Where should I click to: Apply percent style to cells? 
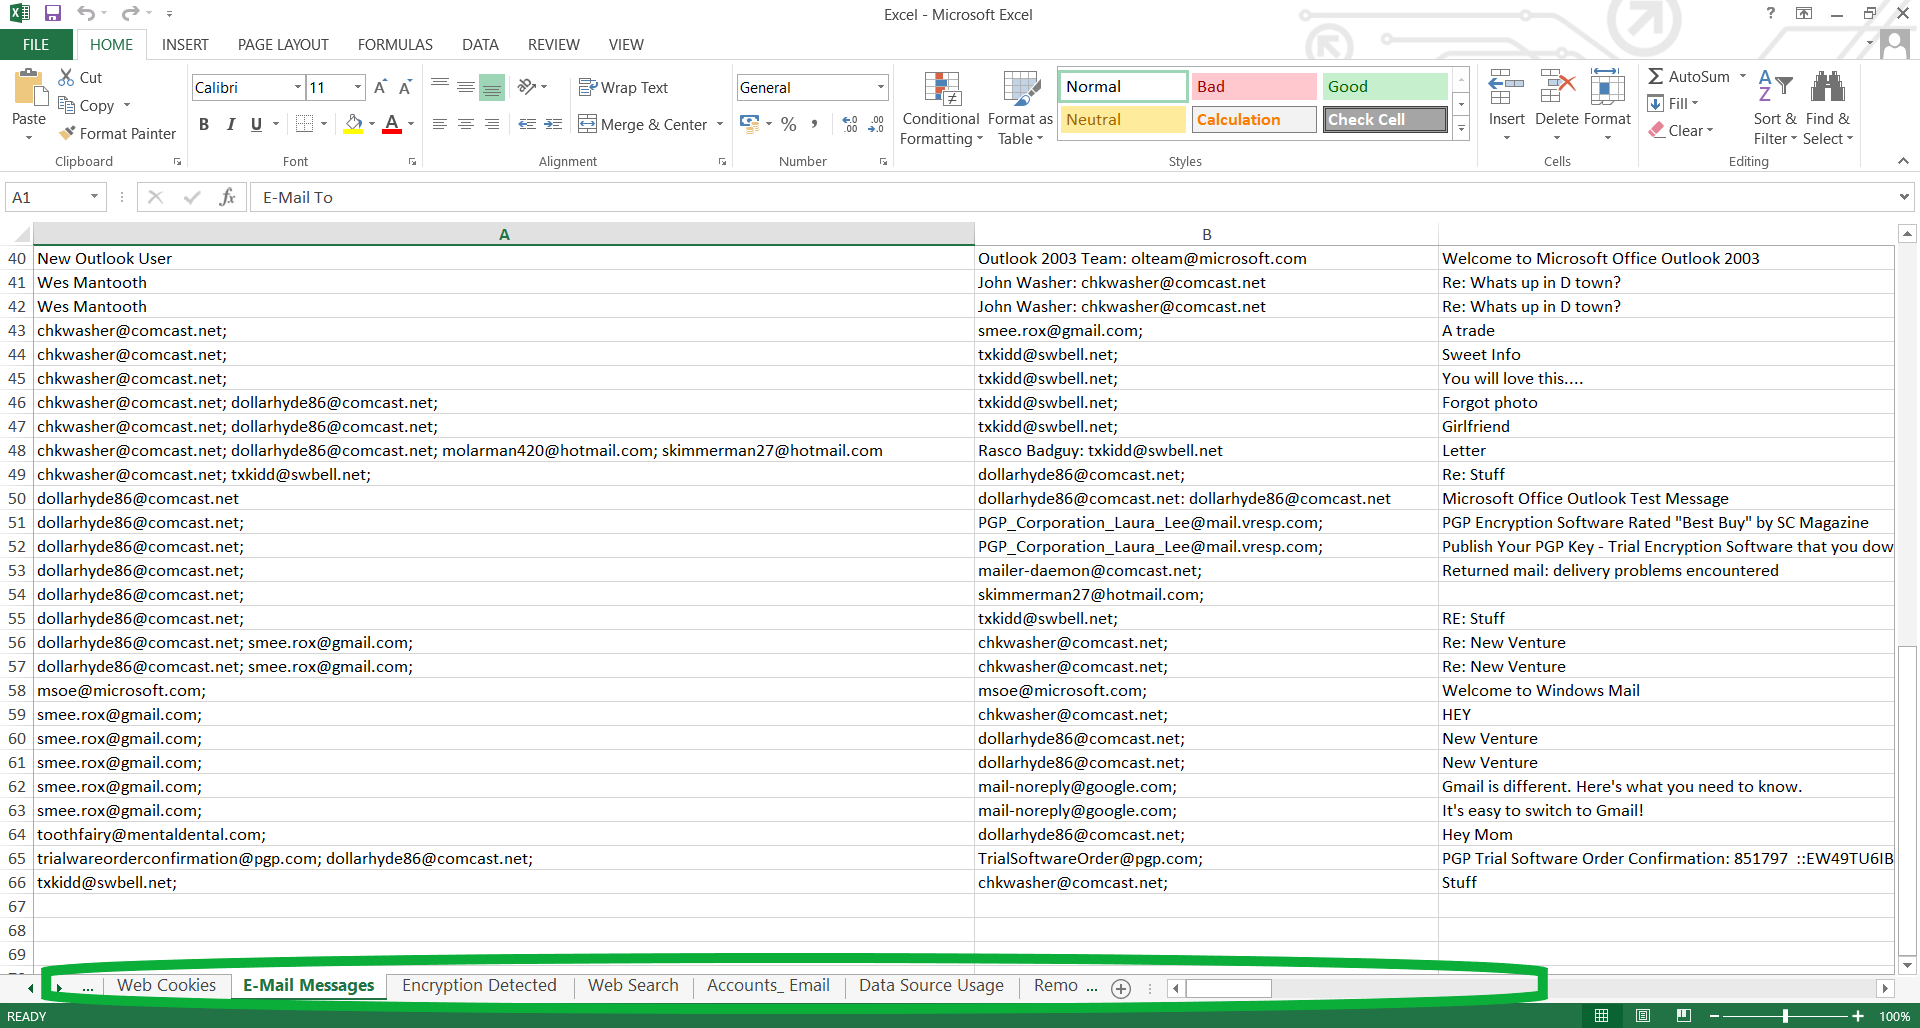click(789, 124)
